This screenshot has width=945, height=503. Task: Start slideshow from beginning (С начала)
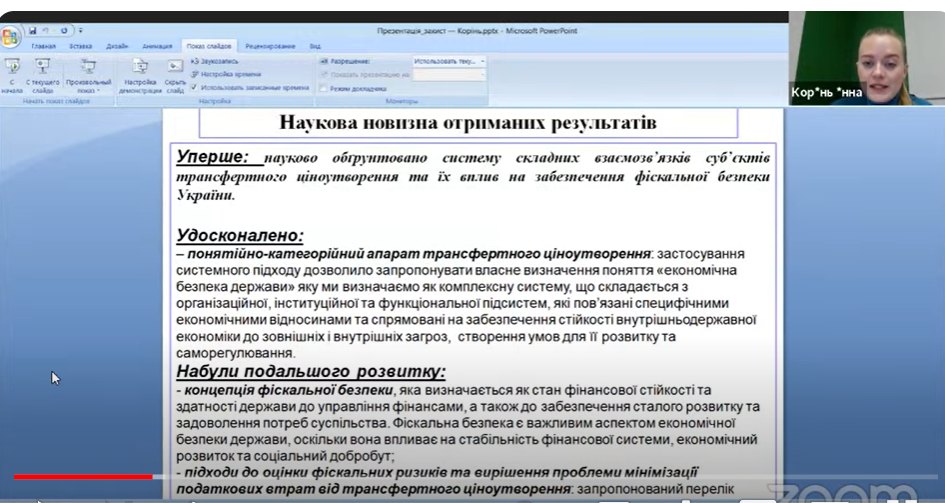(11, 75)
